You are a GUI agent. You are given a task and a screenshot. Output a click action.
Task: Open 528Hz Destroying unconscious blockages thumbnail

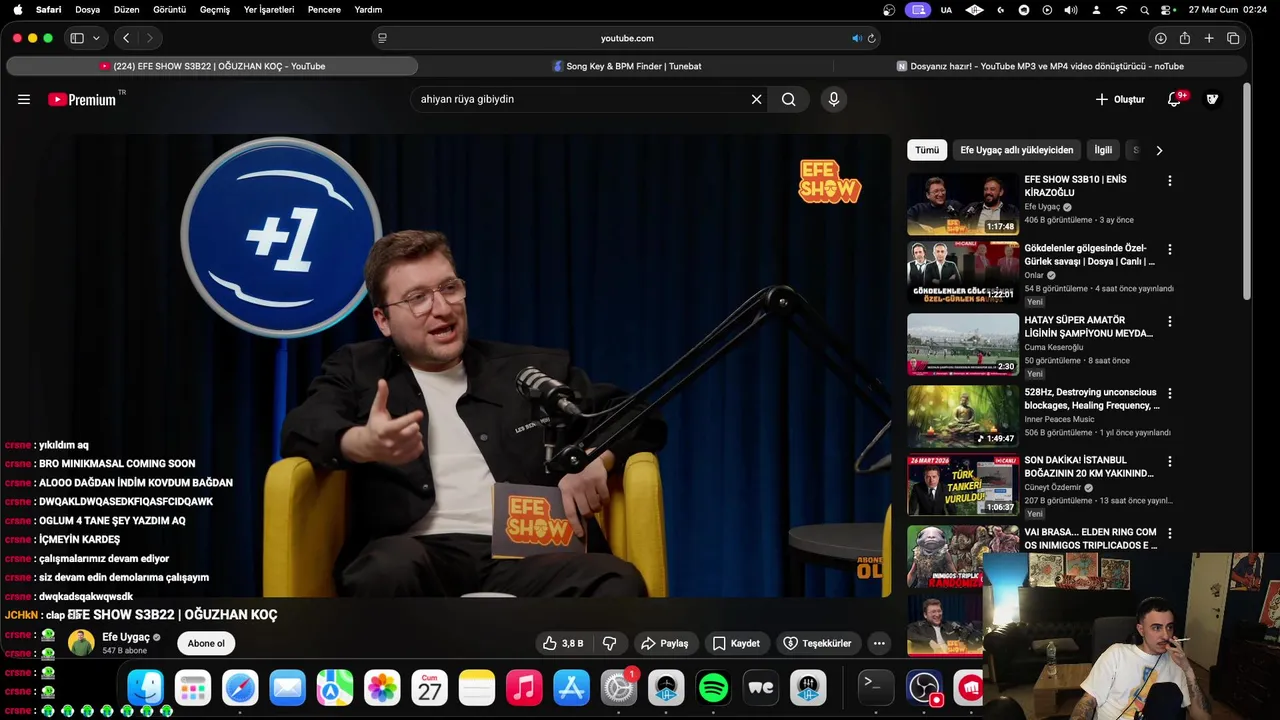point(963,417)
